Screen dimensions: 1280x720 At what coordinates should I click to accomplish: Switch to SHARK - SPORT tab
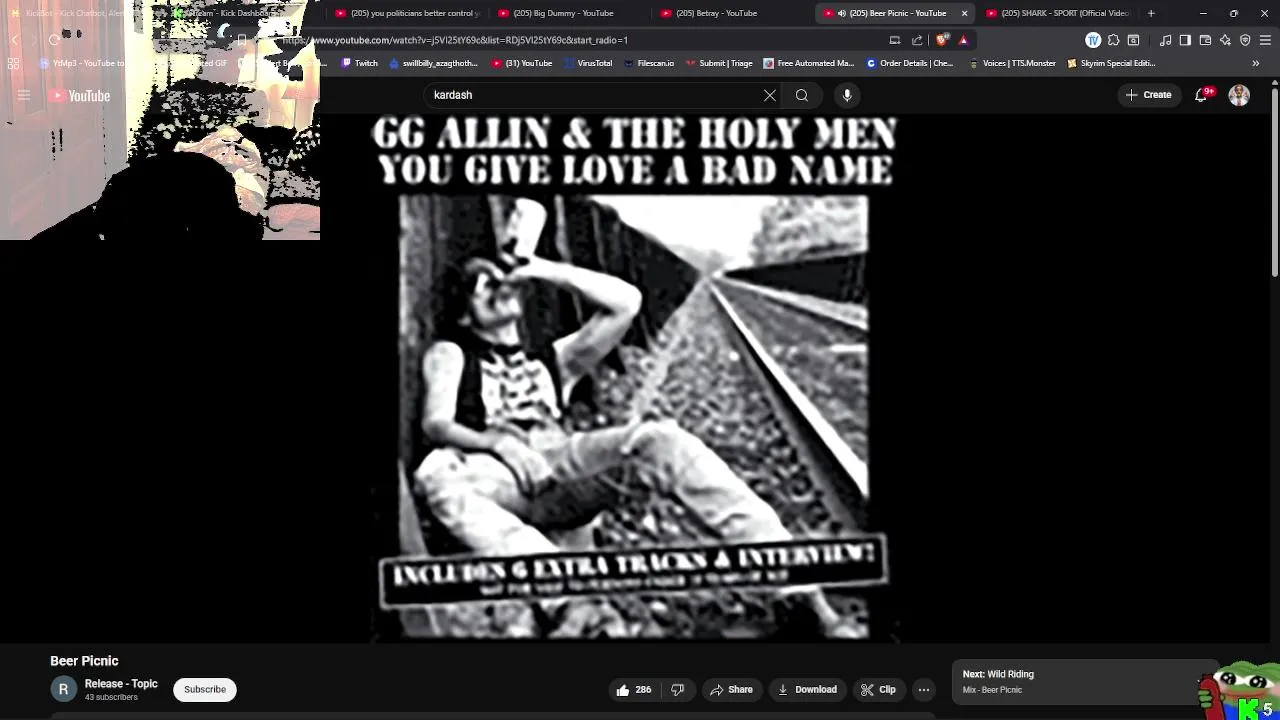point(1058,13)
